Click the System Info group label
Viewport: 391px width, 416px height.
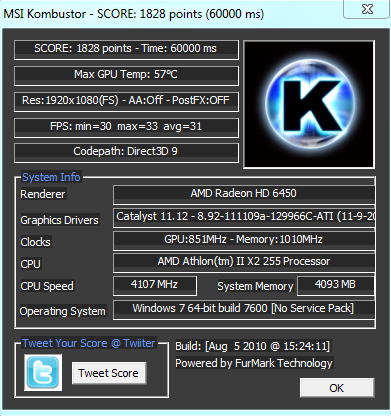coord(51,177)
